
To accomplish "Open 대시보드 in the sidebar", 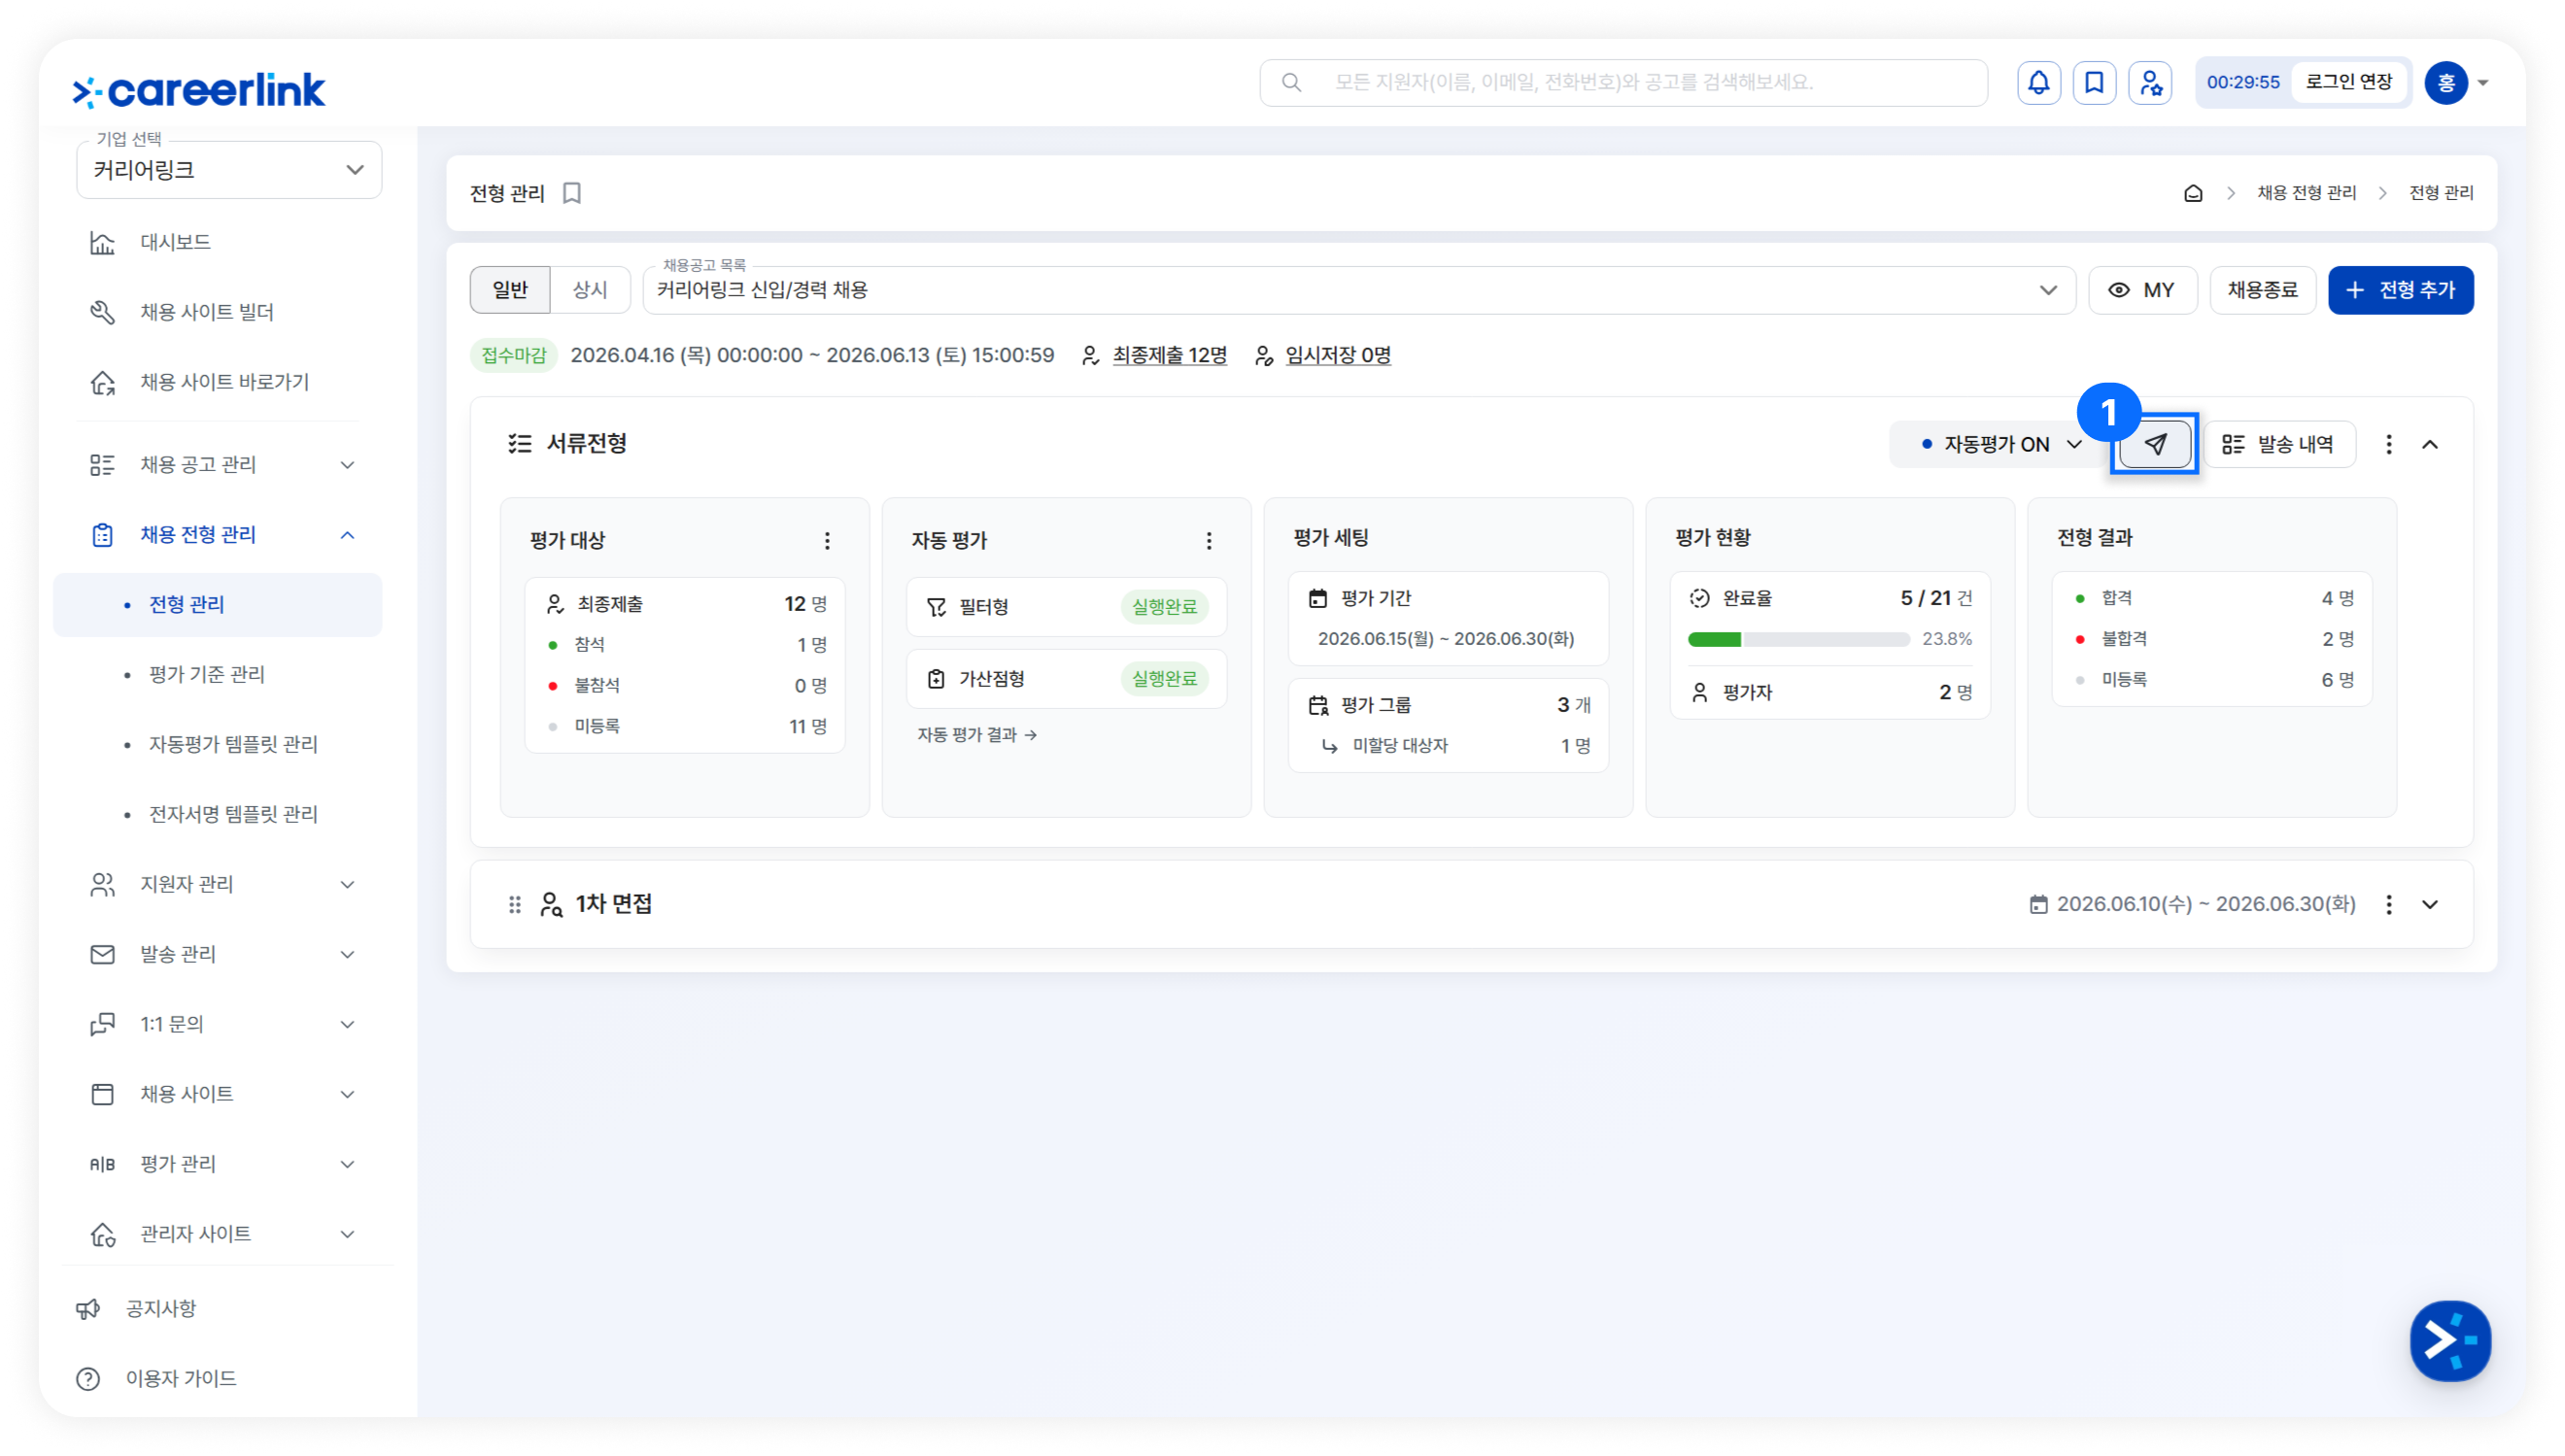I will [x=175, y=243].
